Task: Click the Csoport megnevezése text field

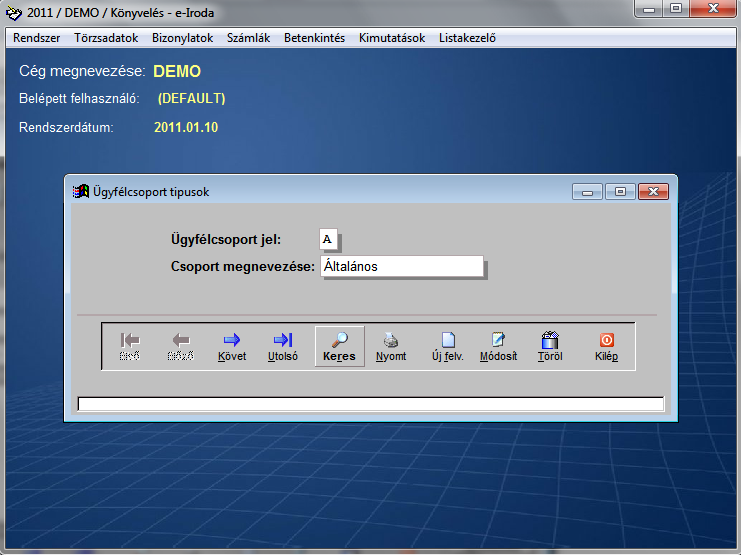Action: pos(401,266)
